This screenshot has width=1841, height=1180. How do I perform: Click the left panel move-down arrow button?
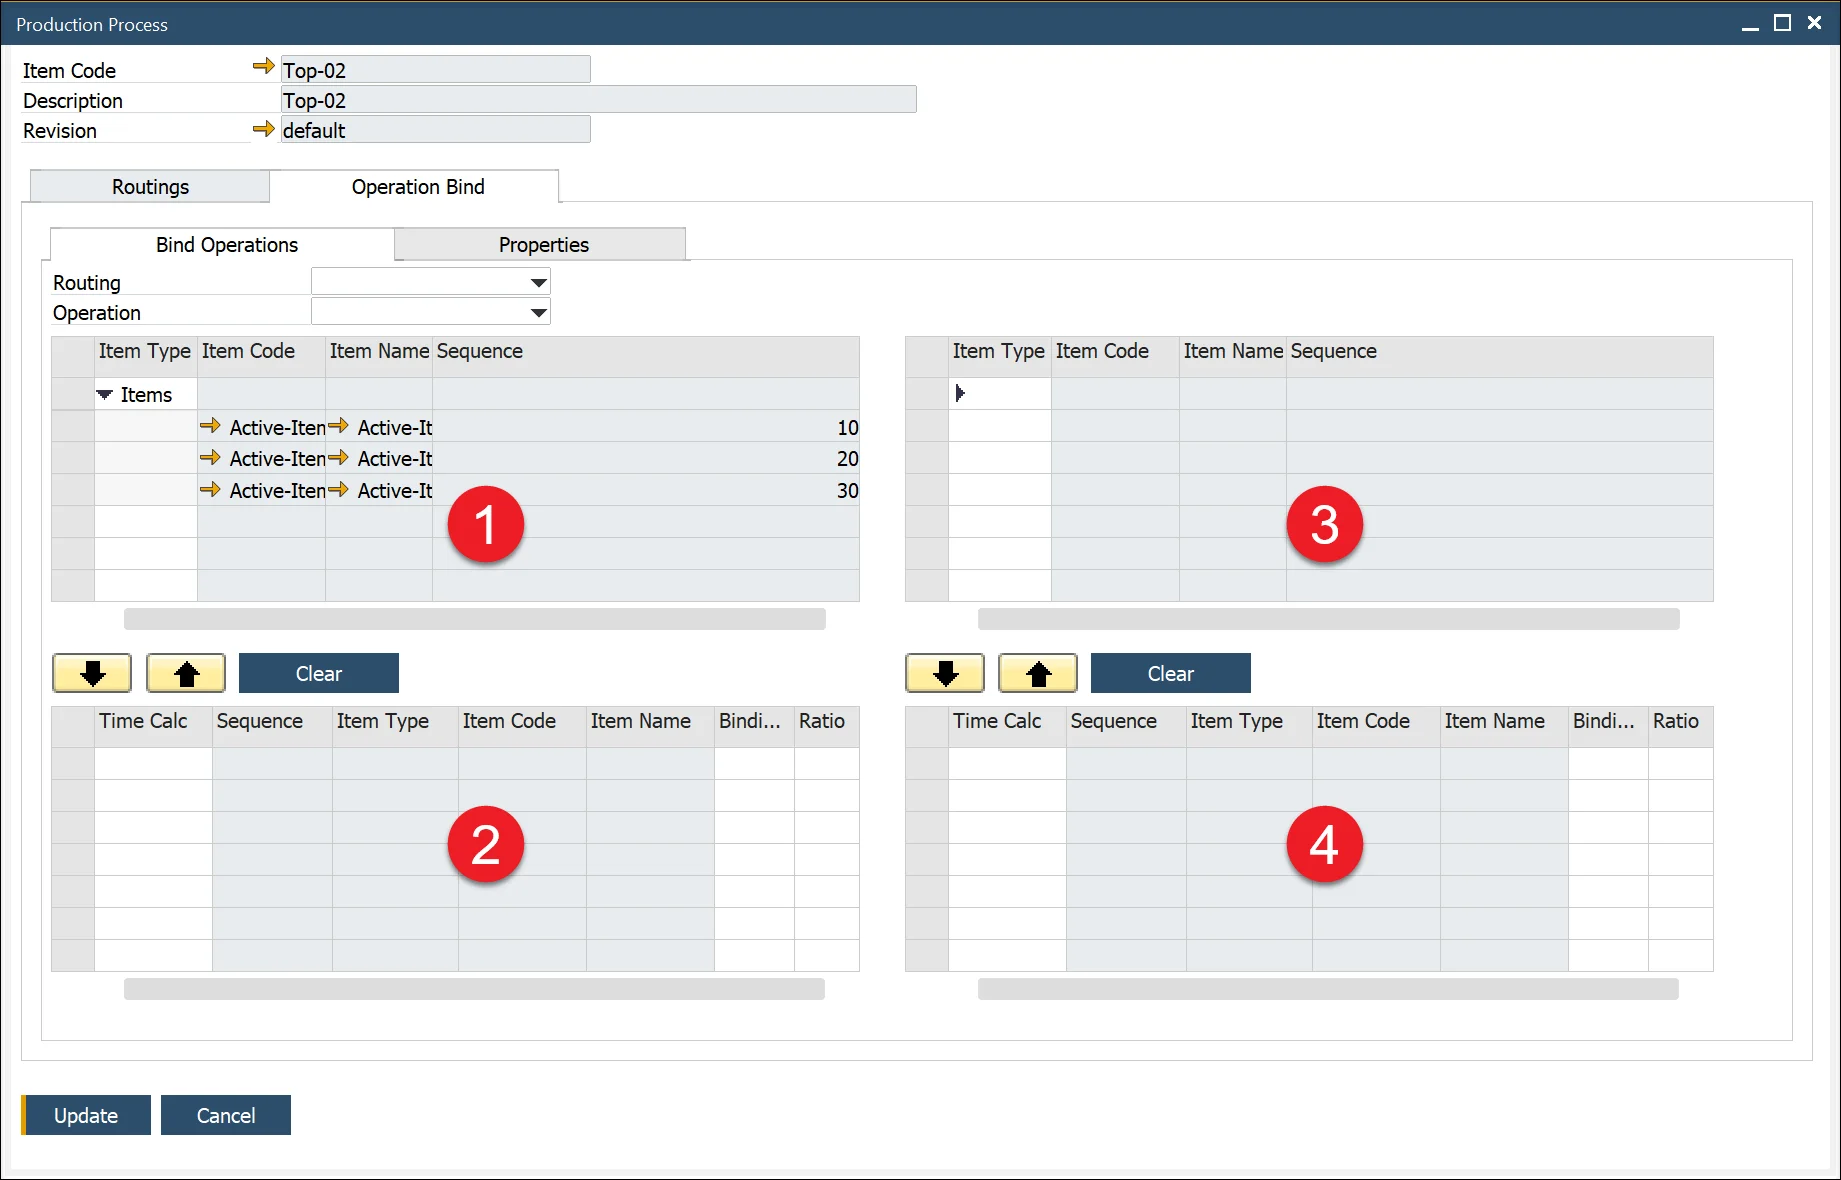[x=92, y=674]
